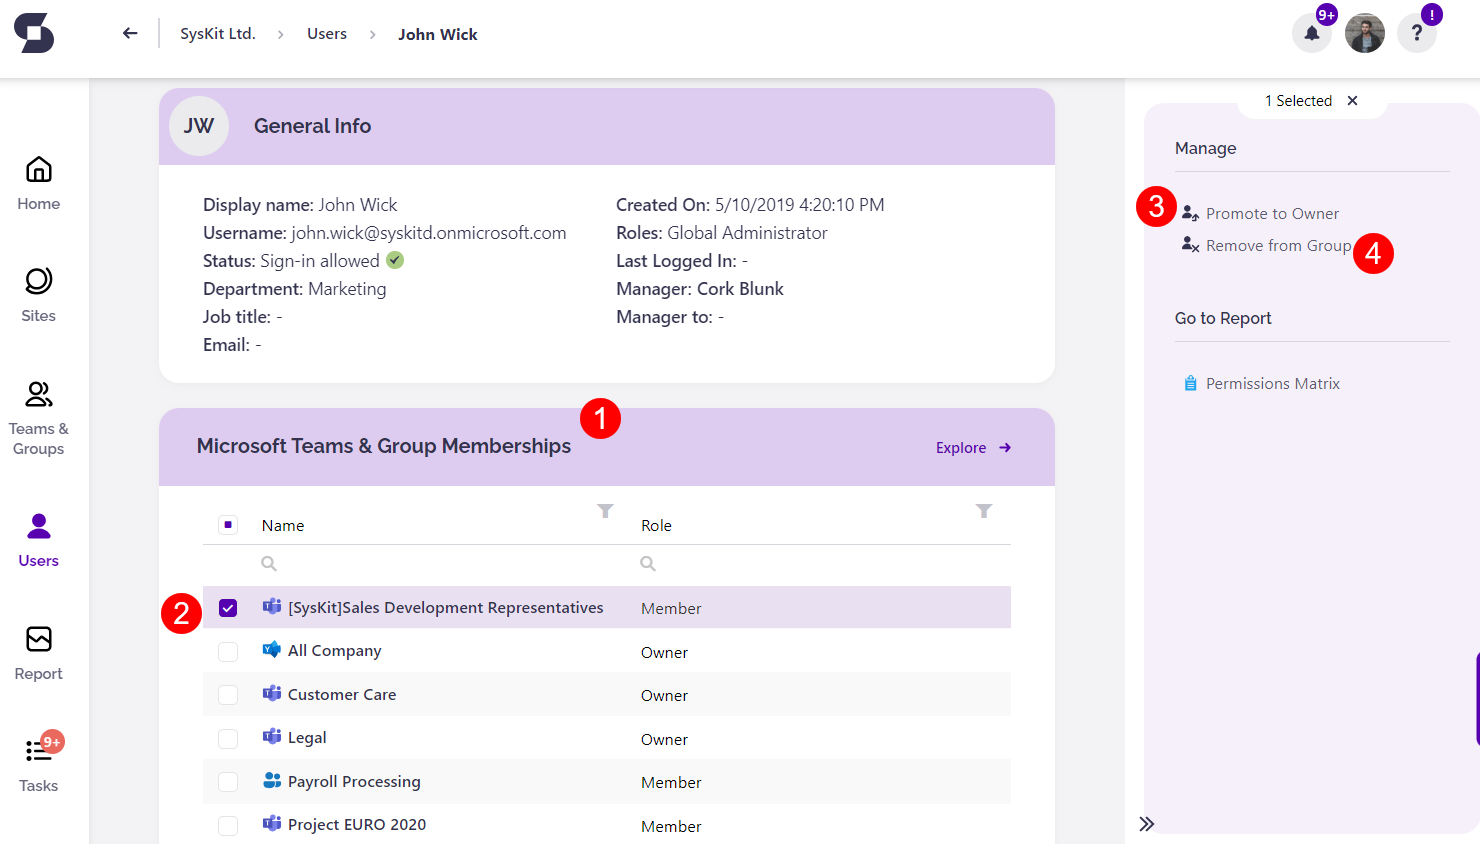
Task: Open Teams & Groups from the sidebar
Action: pyautogui.click(x=38, y=415)
